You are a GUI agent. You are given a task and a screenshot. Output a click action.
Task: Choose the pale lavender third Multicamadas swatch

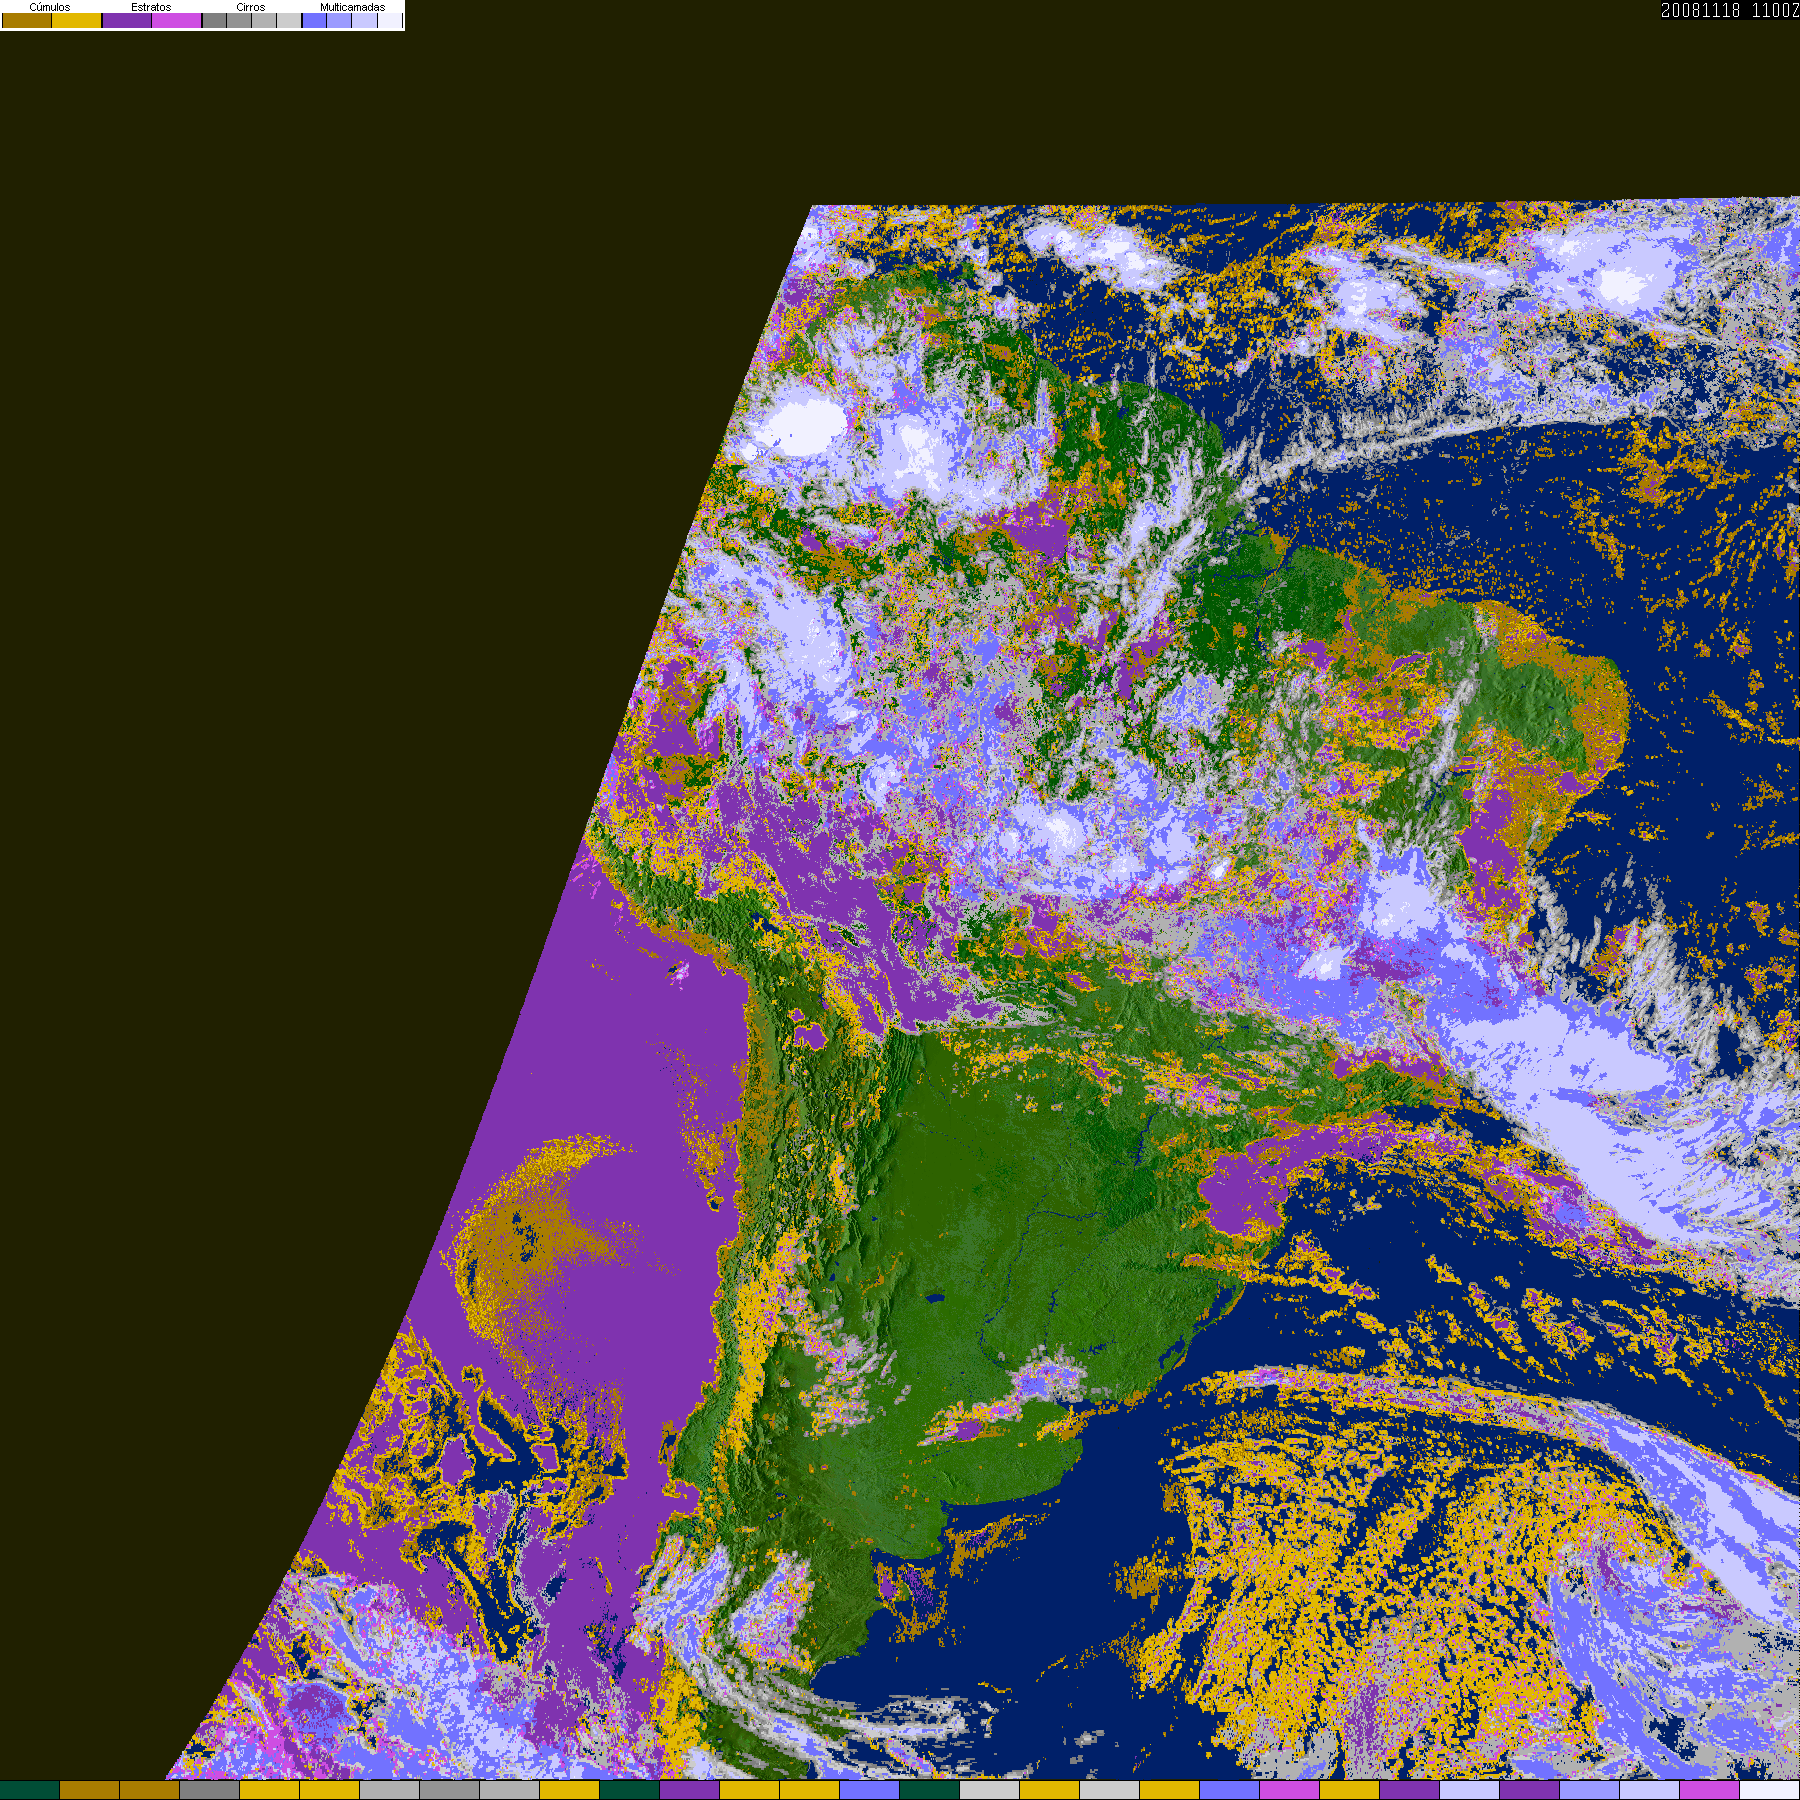point(365,21)
